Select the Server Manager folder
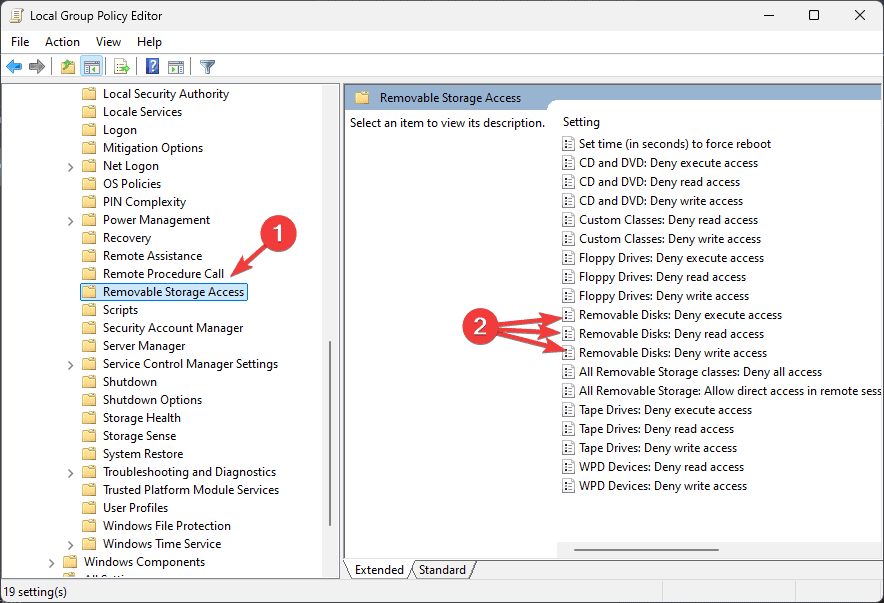This screenshot has width=884, height=603. (x=144, y=346)
